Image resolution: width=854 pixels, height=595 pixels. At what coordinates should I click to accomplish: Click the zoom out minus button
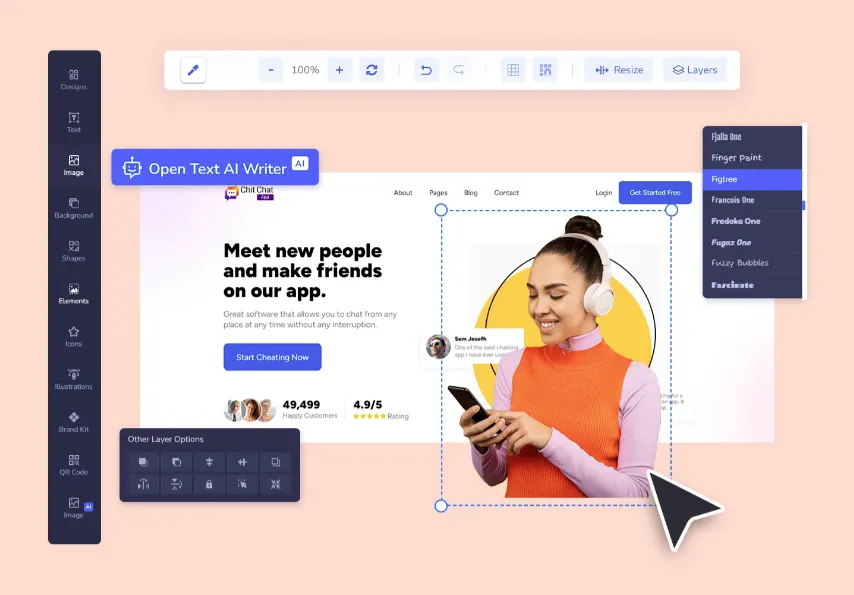click(270, 70)
